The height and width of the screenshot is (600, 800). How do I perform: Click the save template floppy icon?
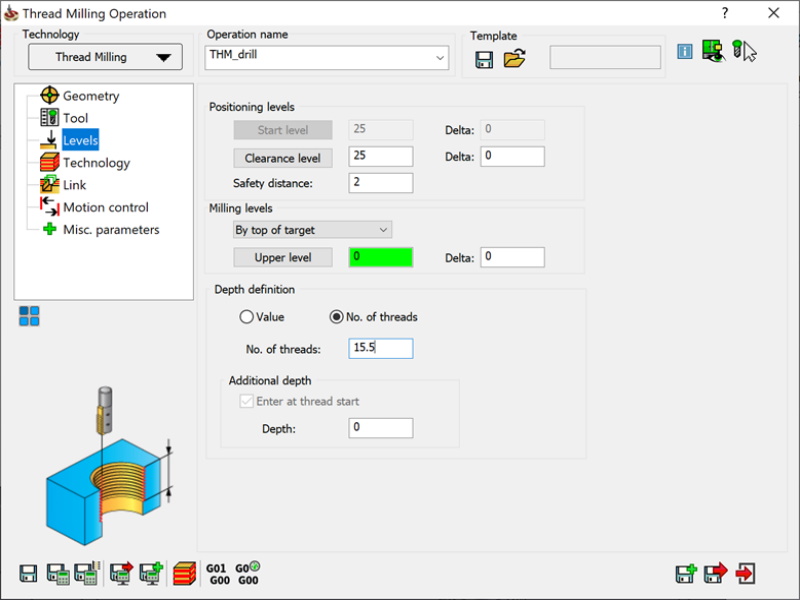click(x=485, y=59)
